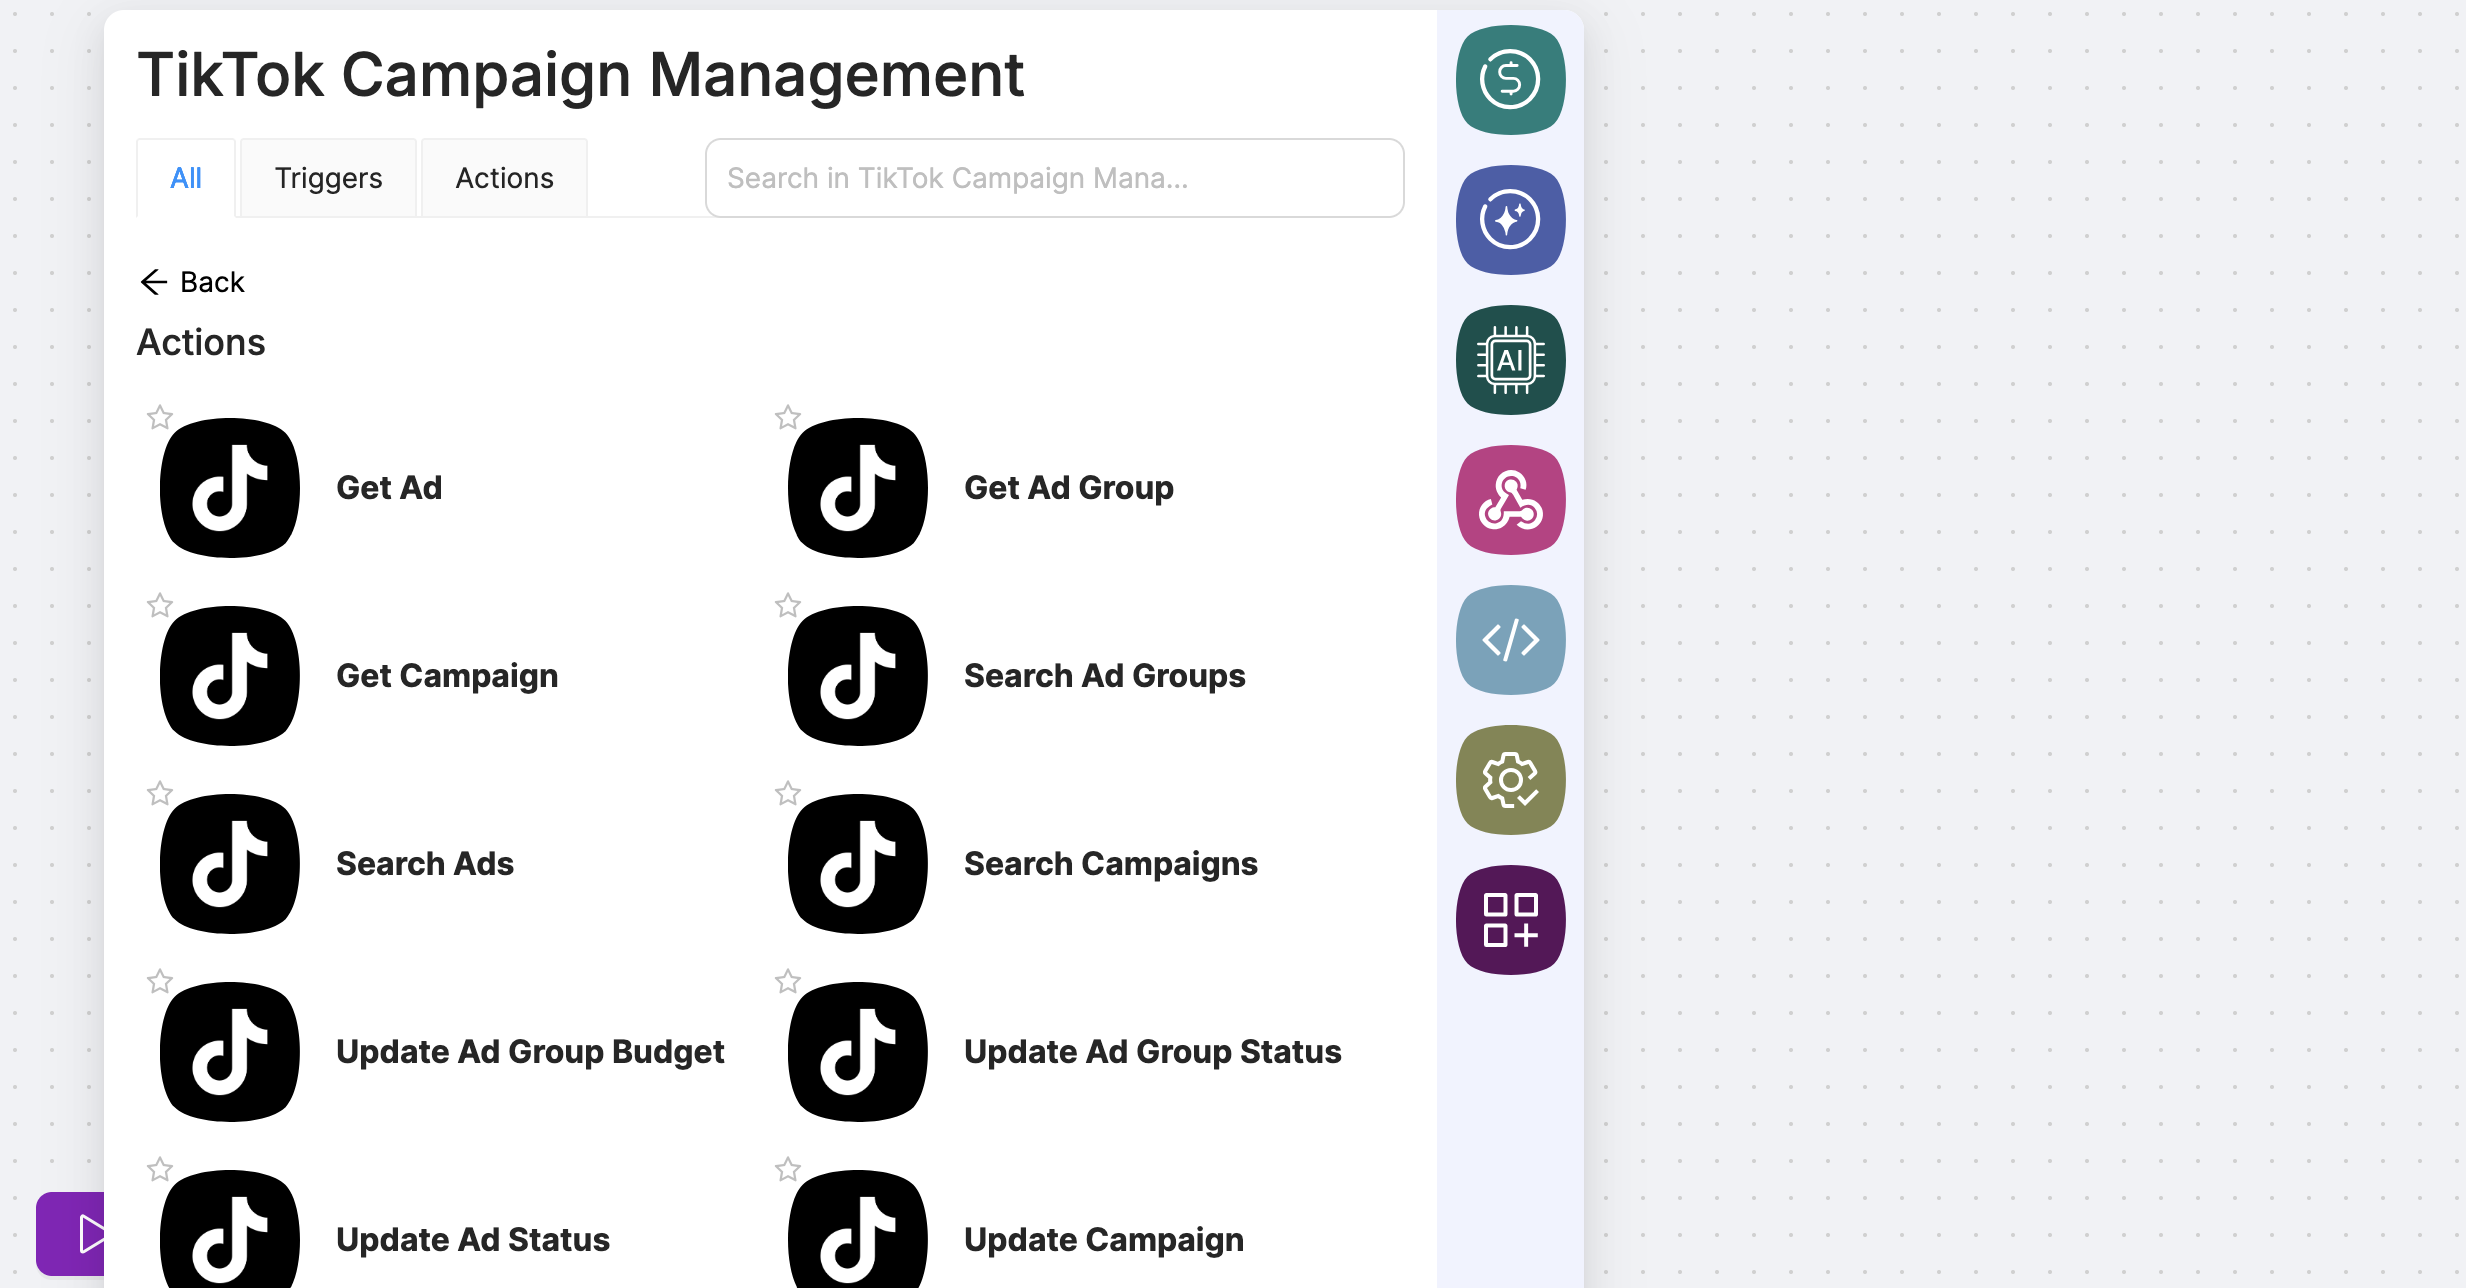The height and width of the screenshot is (1288, 2466).
Task: Star the Search Campaigns action
Action: pos(788,793)
